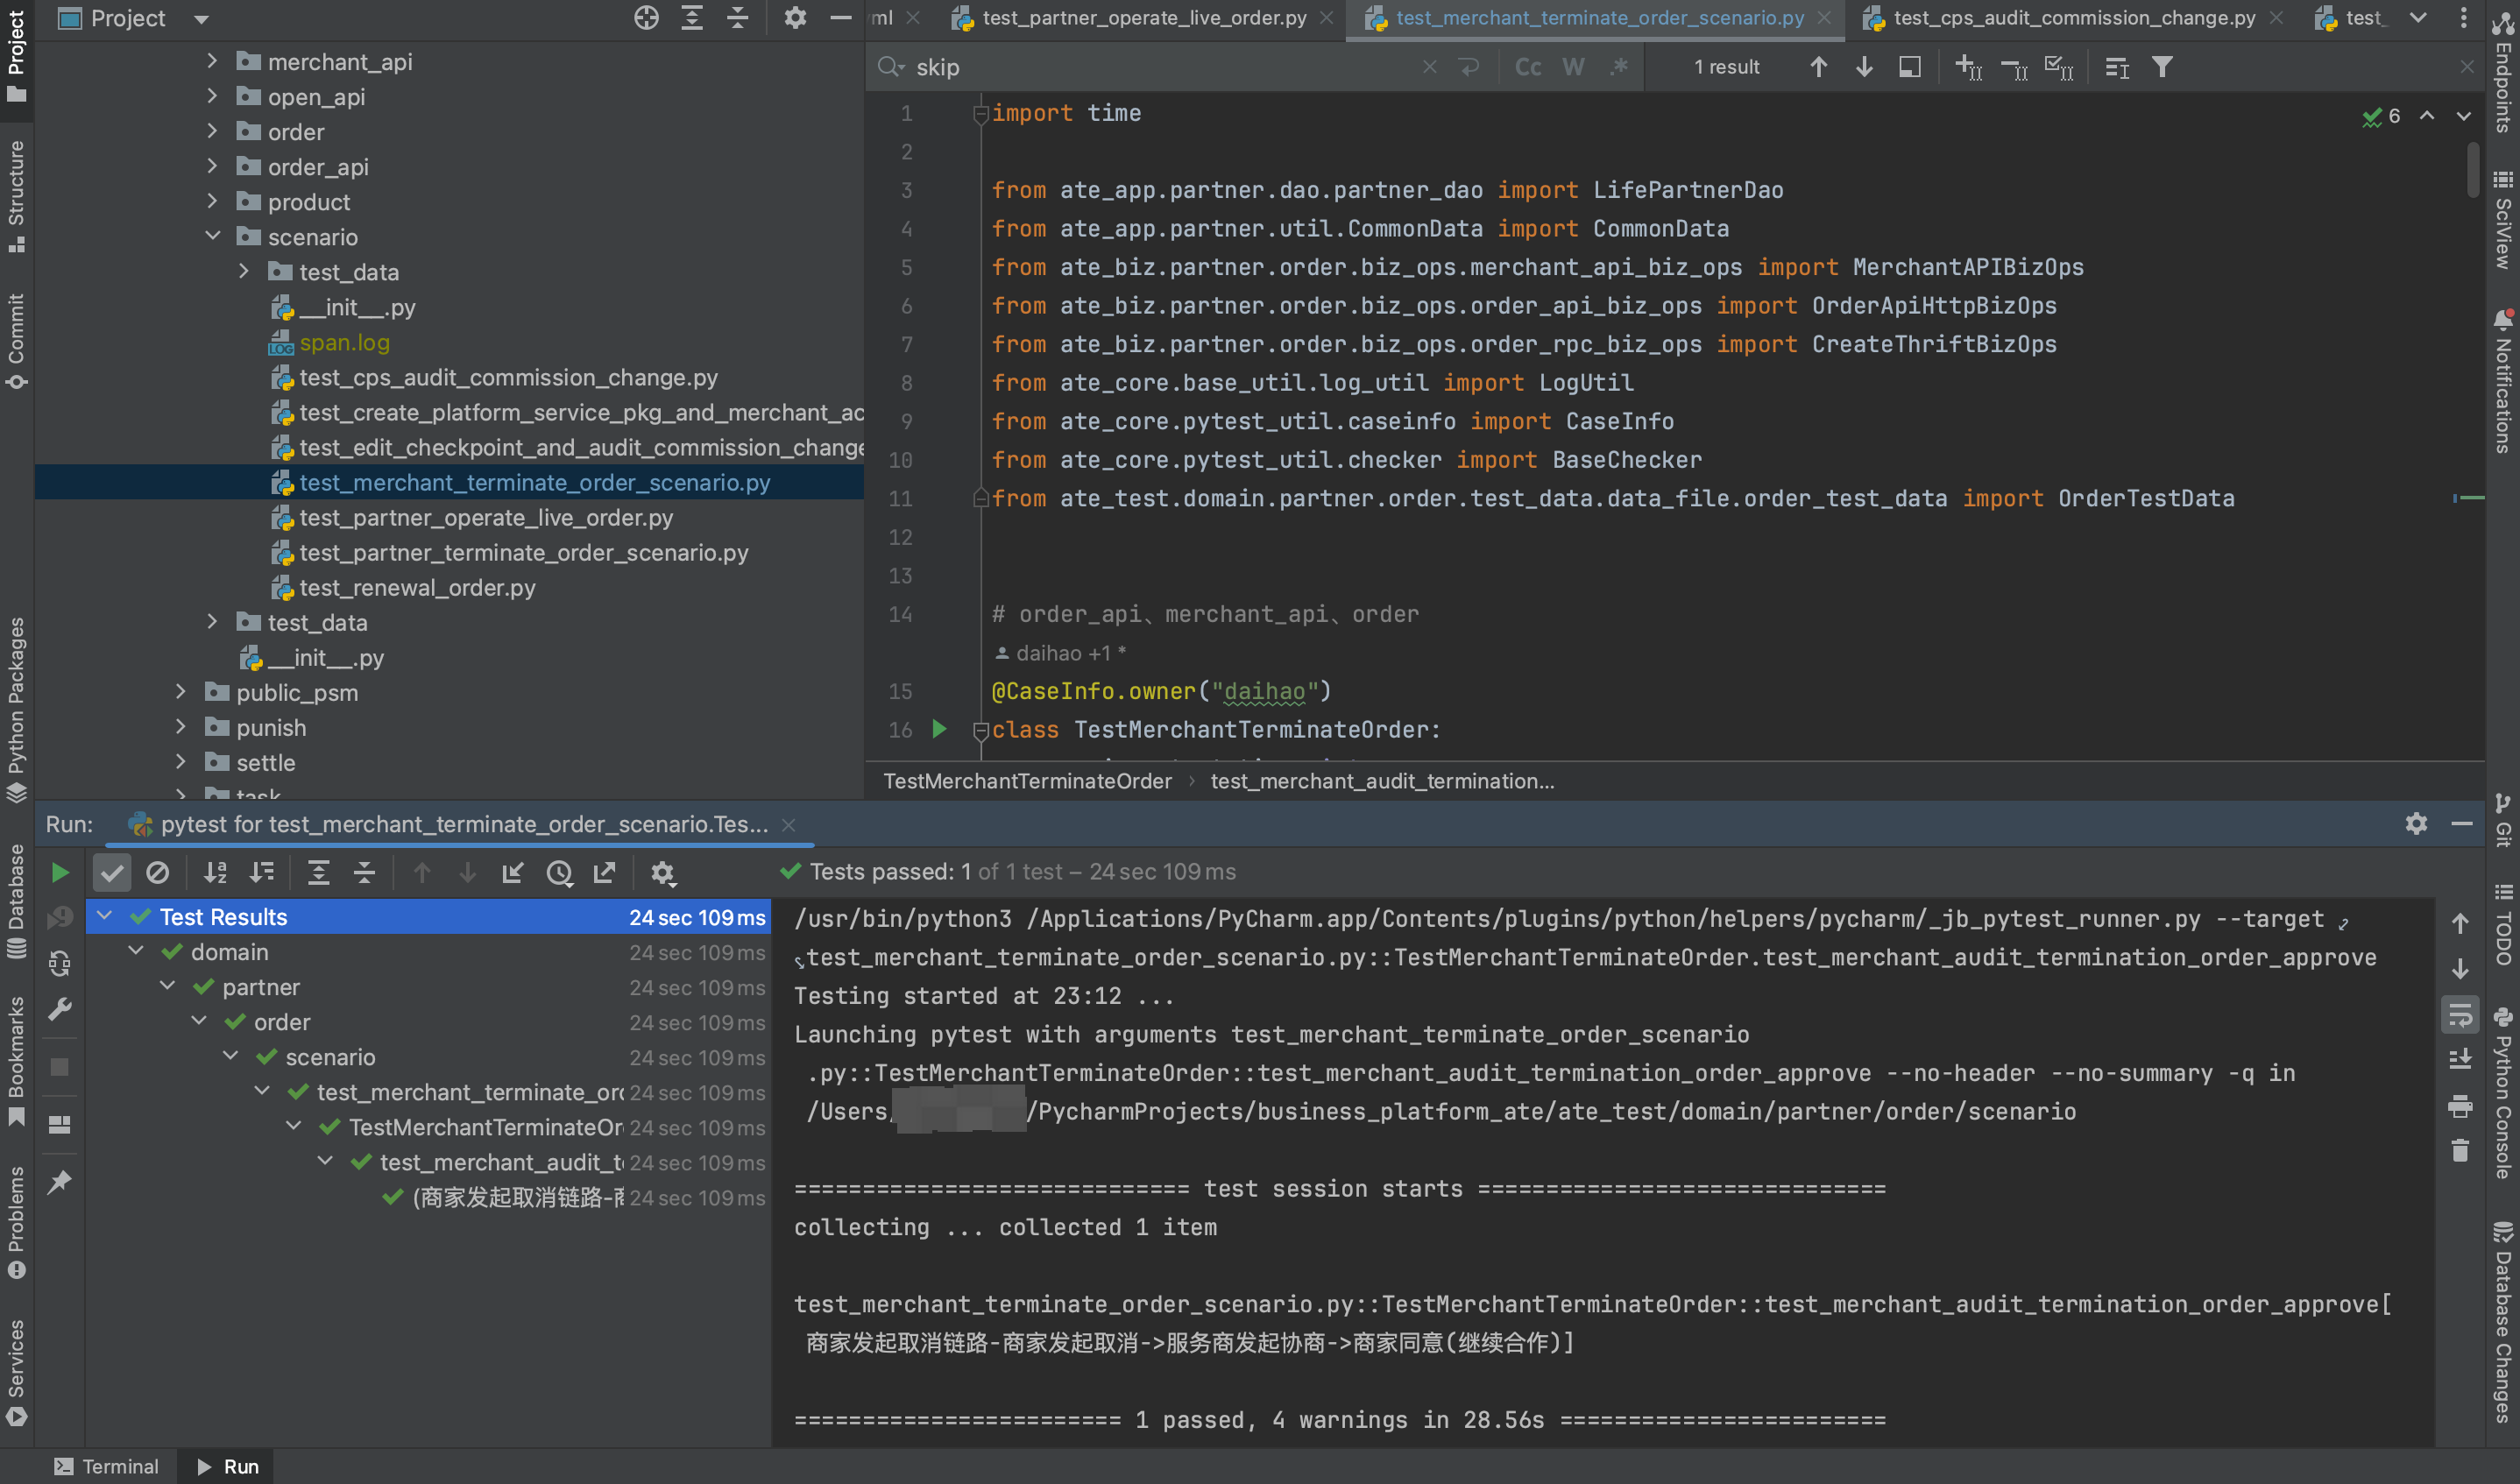The width and height of the screenshot is (2520, 1484).
Task: Collapse all in Project panel
Action: (738, 18)
